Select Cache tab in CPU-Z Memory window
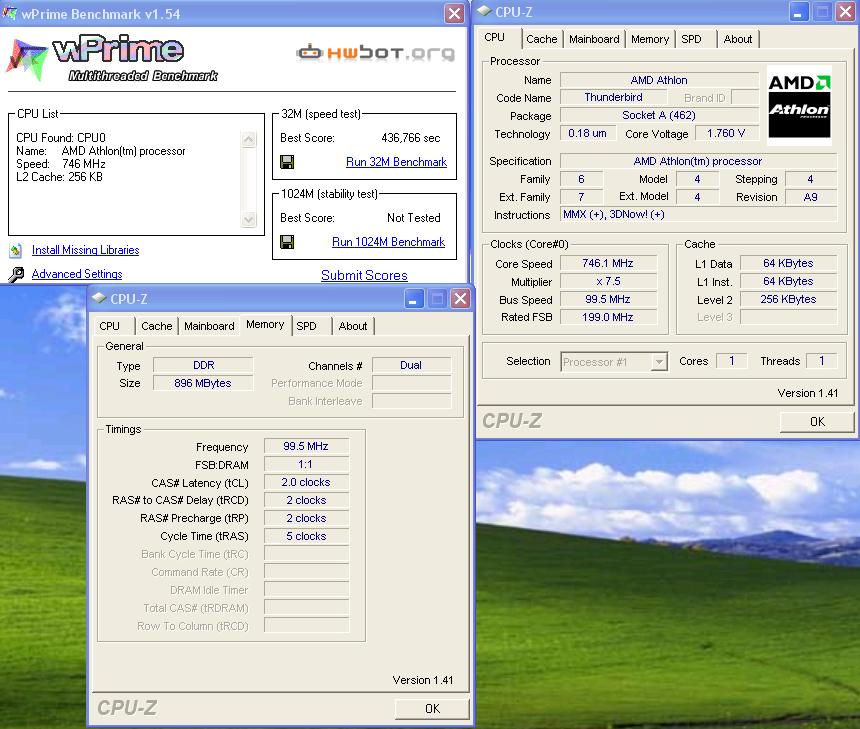860x729 pixels. tap(156, 326)
